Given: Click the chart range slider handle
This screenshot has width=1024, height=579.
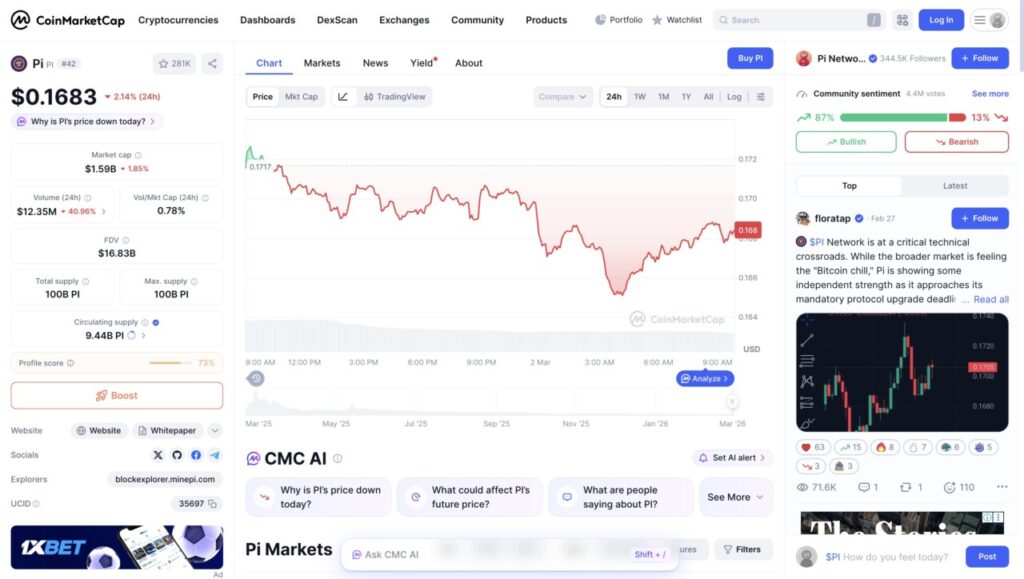Looking at the screenshot, I should pos(732,401).
